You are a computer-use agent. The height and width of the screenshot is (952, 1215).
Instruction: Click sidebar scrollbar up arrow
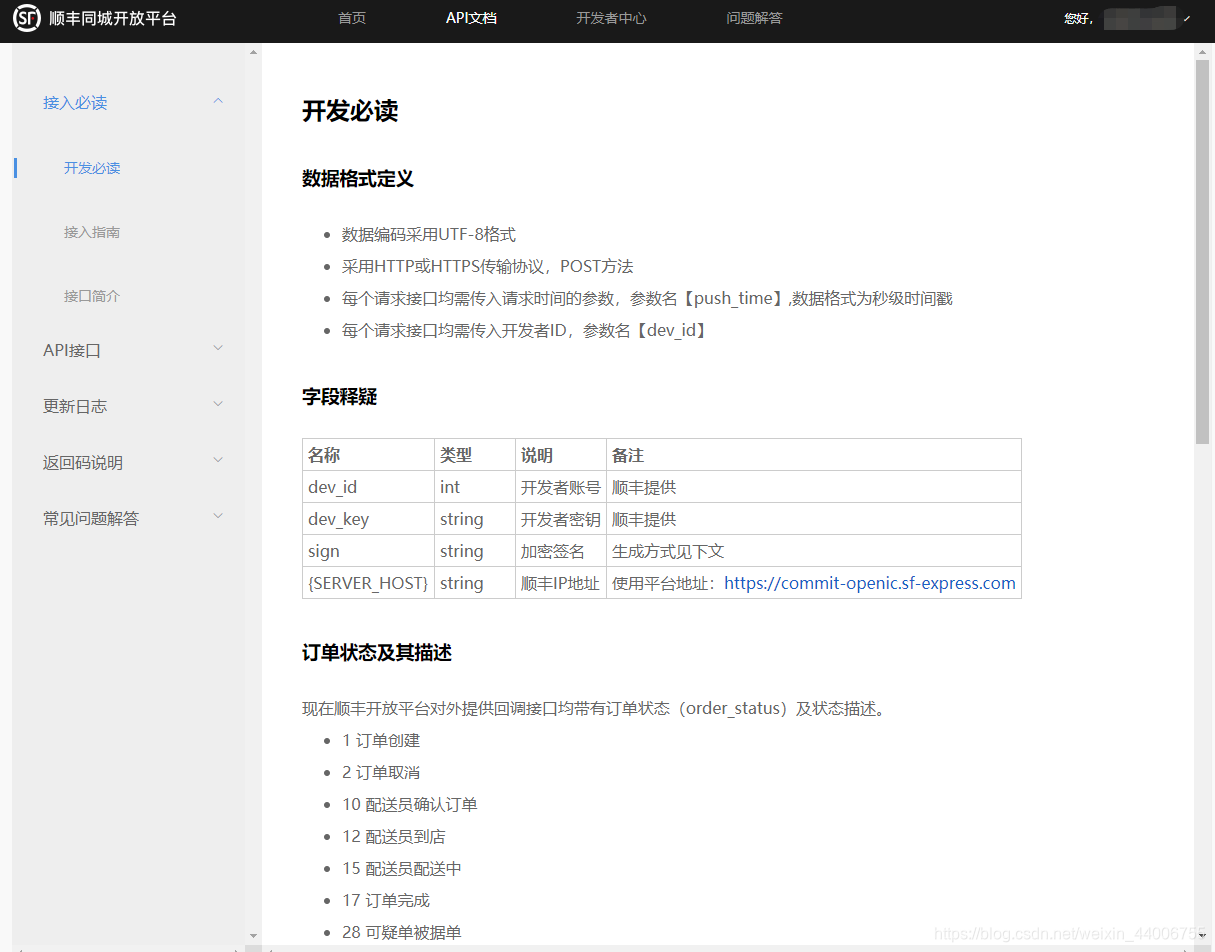[x=253, y=52]
